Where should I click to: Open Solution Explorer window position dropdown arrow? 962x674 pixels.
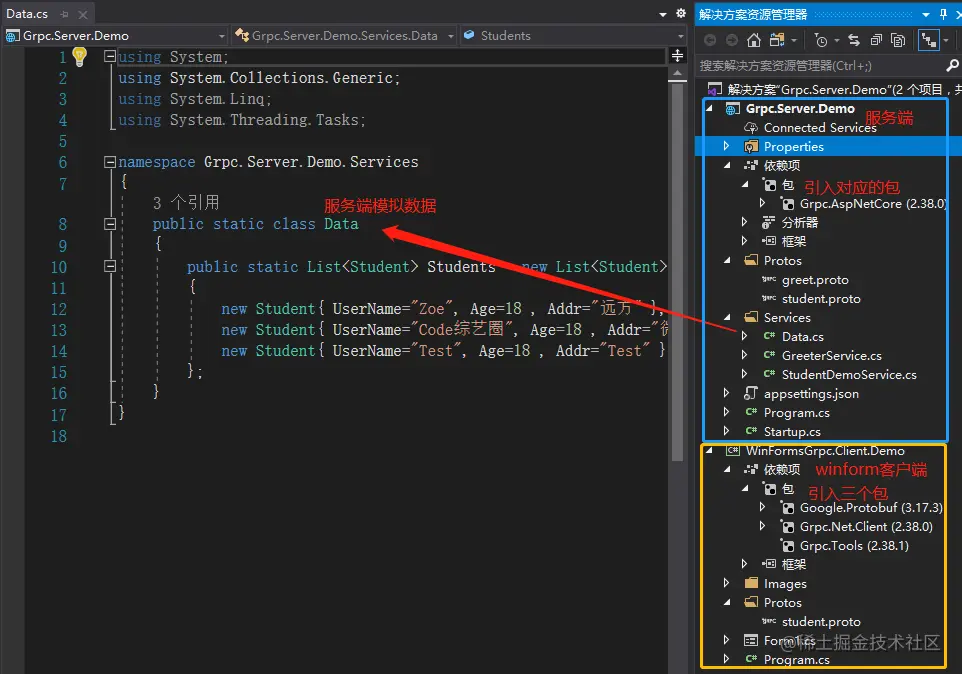coord(926,15)
